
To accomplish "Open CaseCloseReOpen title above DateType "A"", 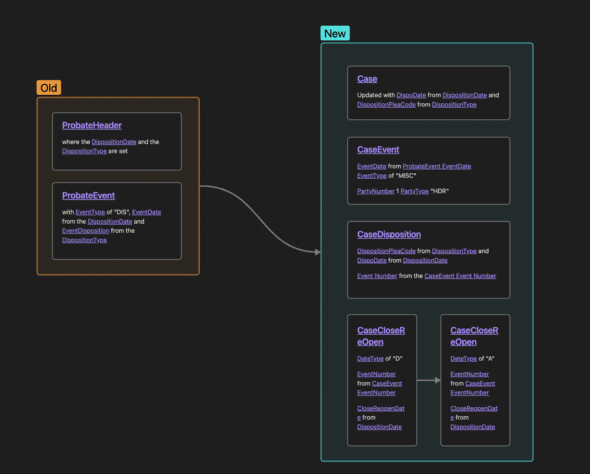I will 474,336.
